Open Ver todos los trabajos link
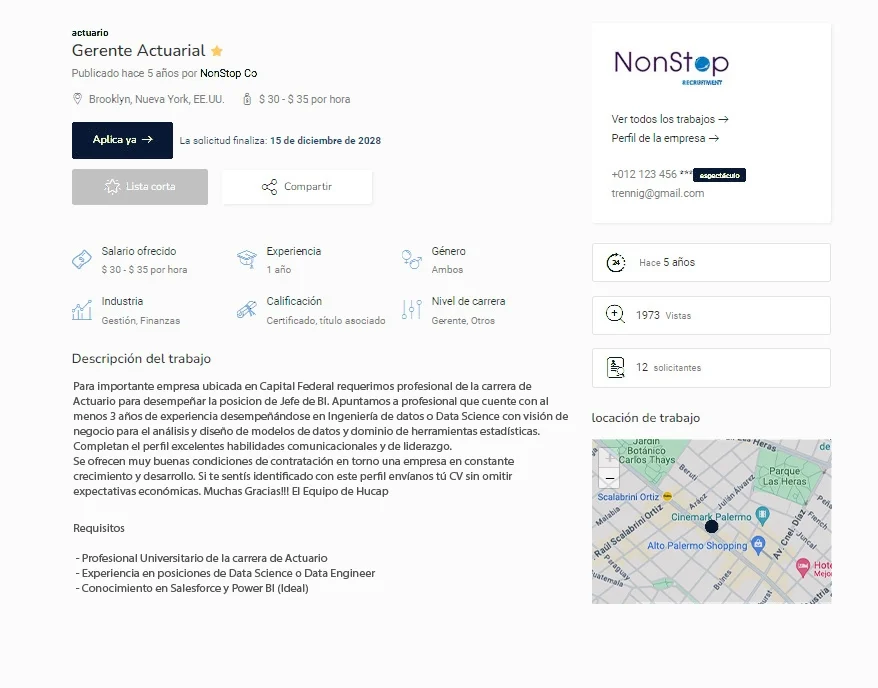 coord(670,119)
